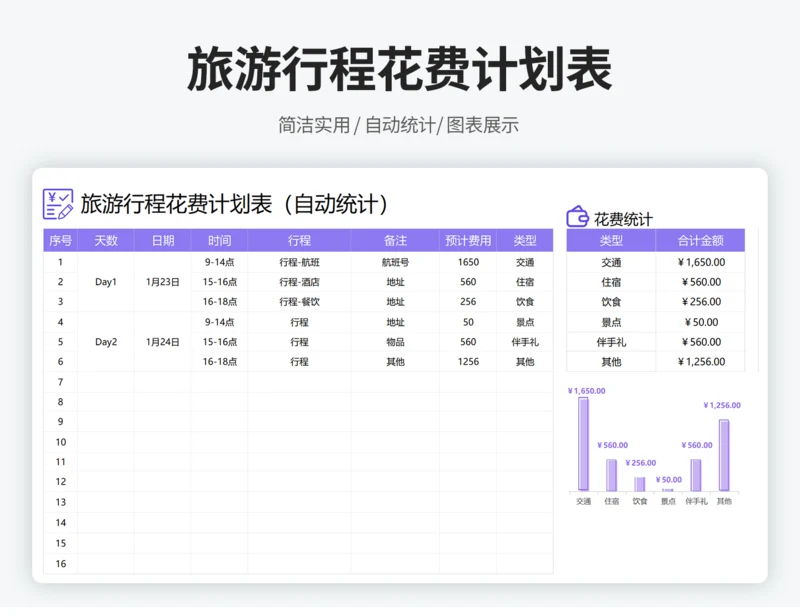Select the 行程 column header
This screenshot has height=616, width=800.
coord(299,240)
